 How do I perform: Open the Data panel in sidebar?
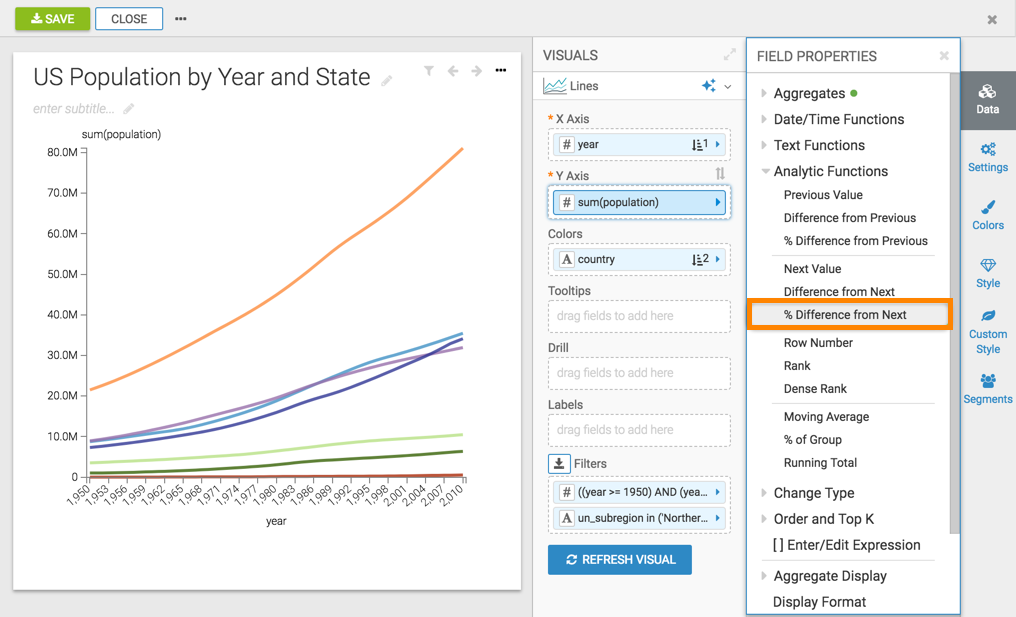pyautogui.click(x=987, y=99)
